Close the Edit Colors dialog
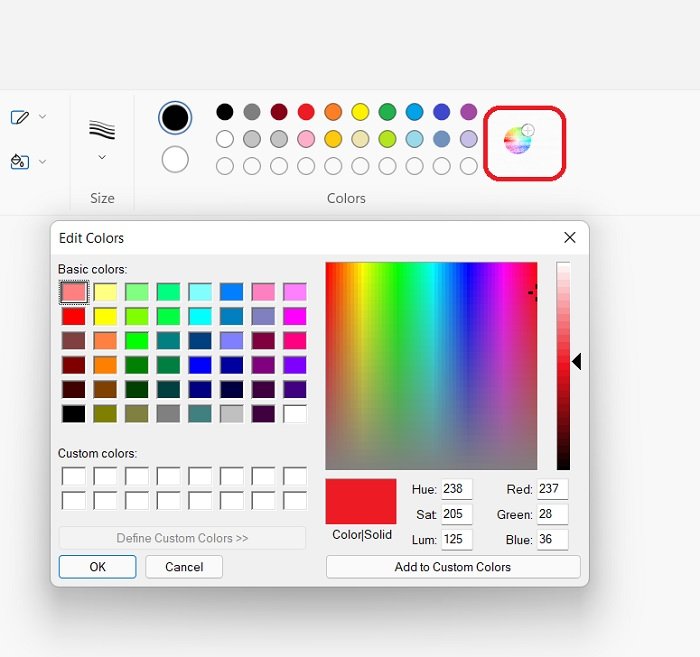 coord(570,237)
